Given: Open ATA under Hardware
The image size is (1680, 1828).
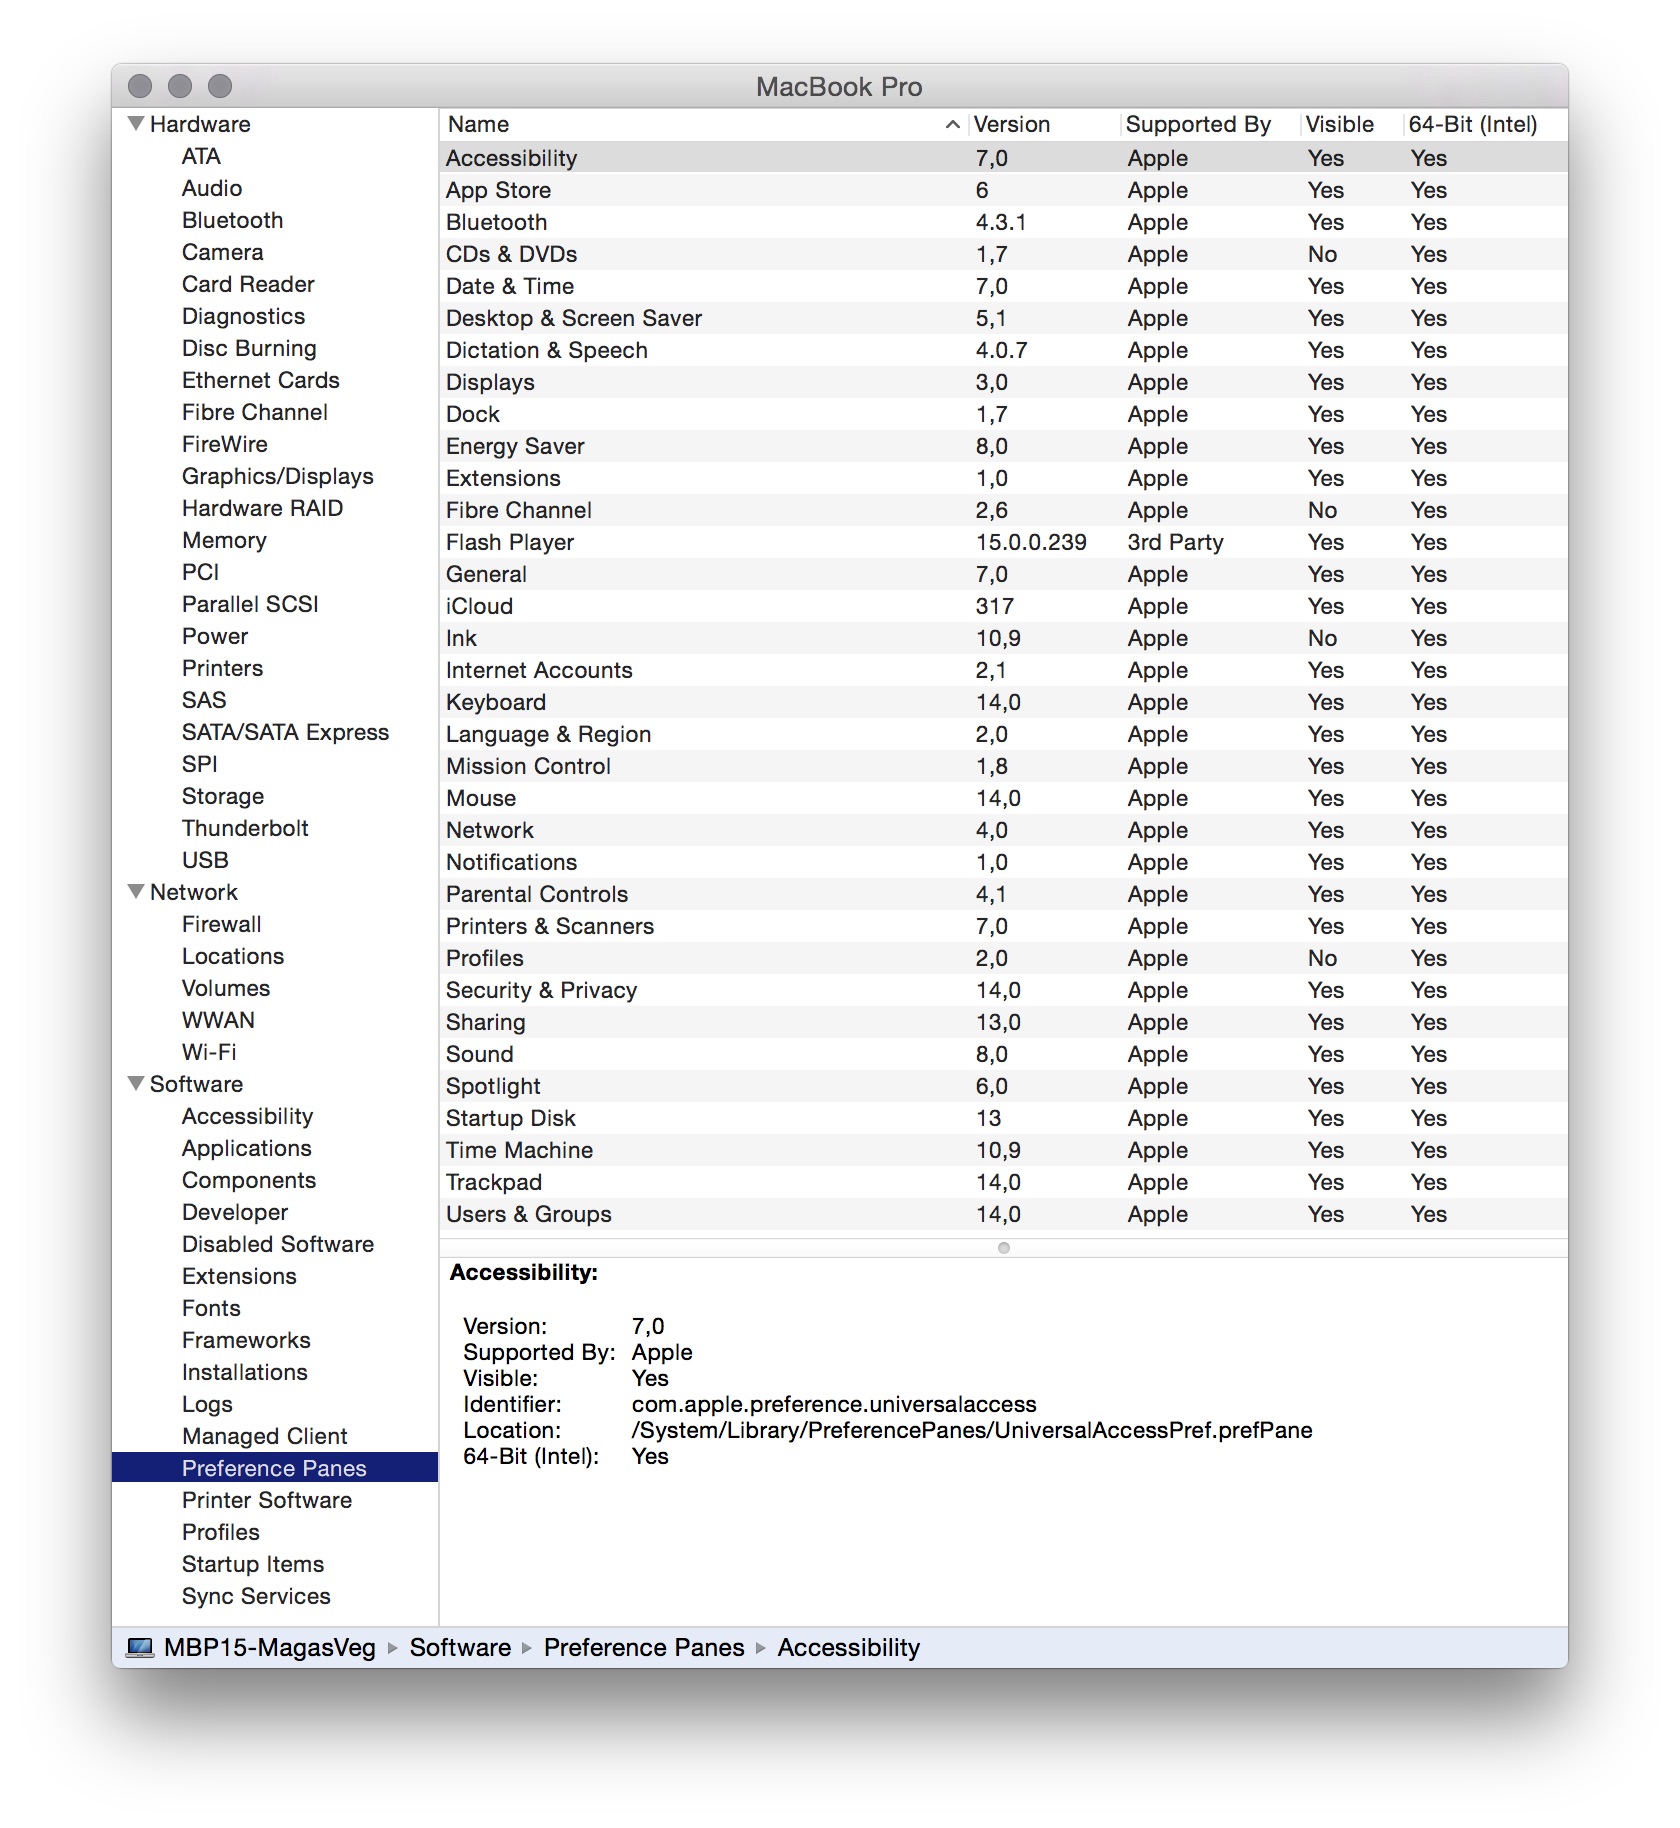Looking at the screenshot, I should click(201, 156).
